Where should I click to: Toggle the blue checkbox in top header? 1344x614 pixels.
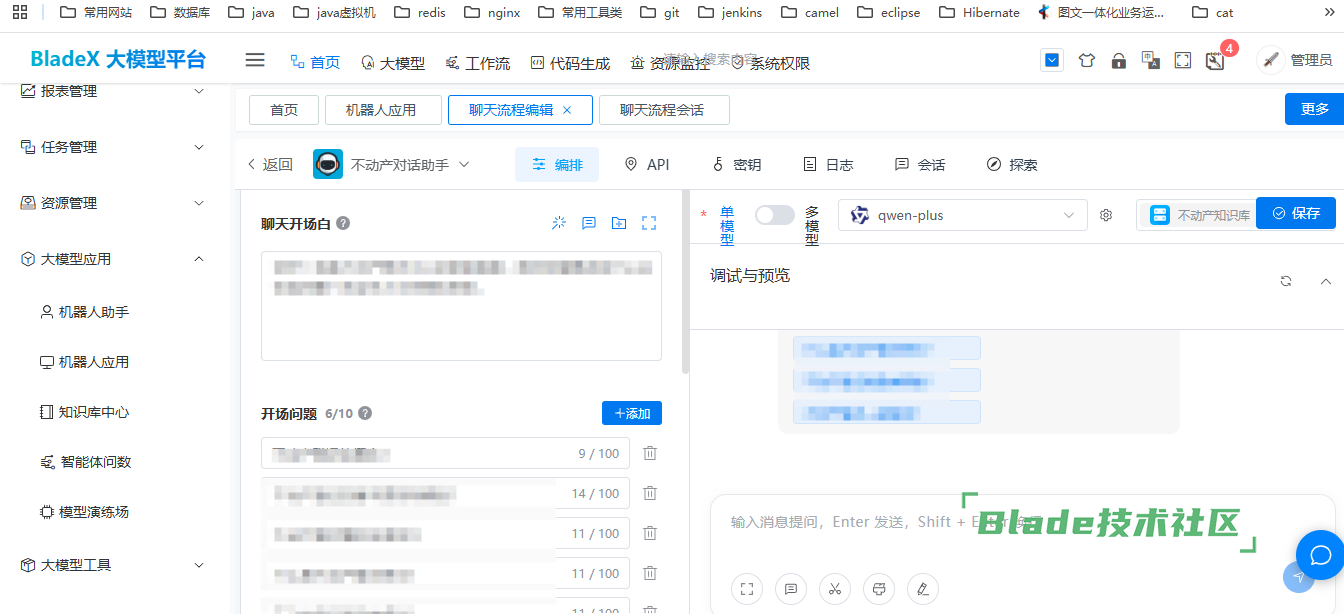point(1052,61)
